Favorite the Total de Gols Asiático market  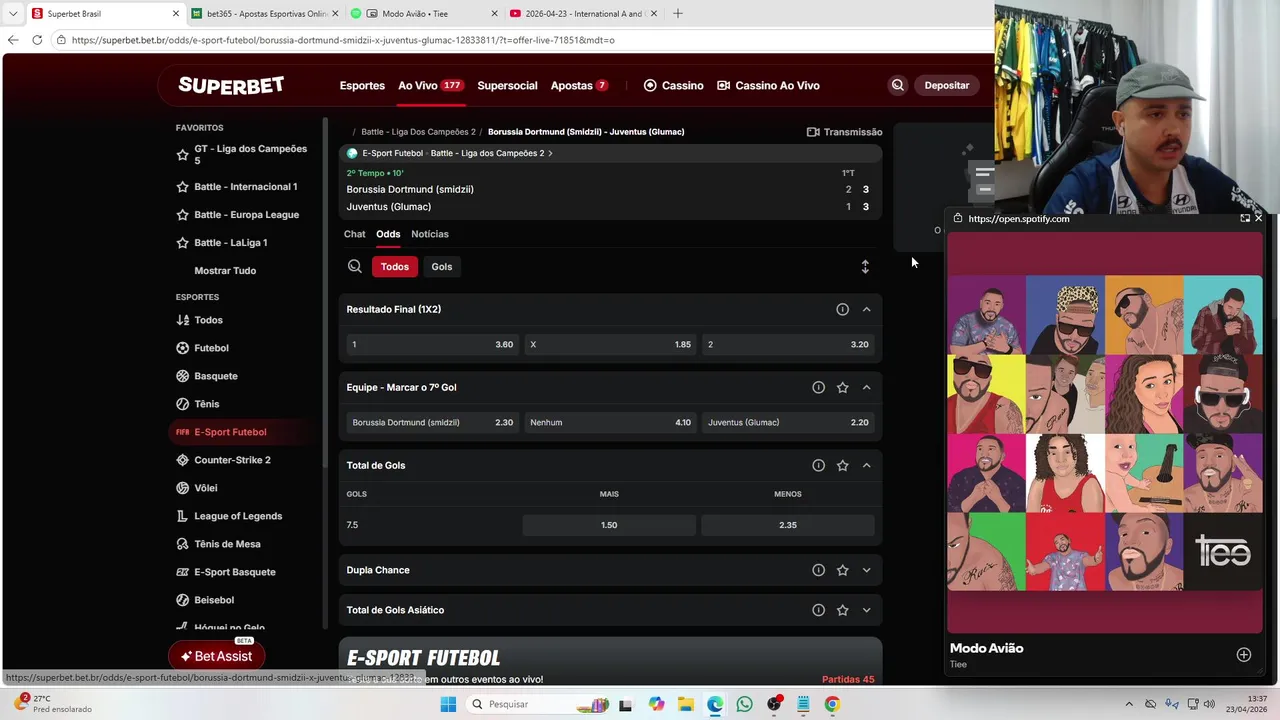(842, 610)
